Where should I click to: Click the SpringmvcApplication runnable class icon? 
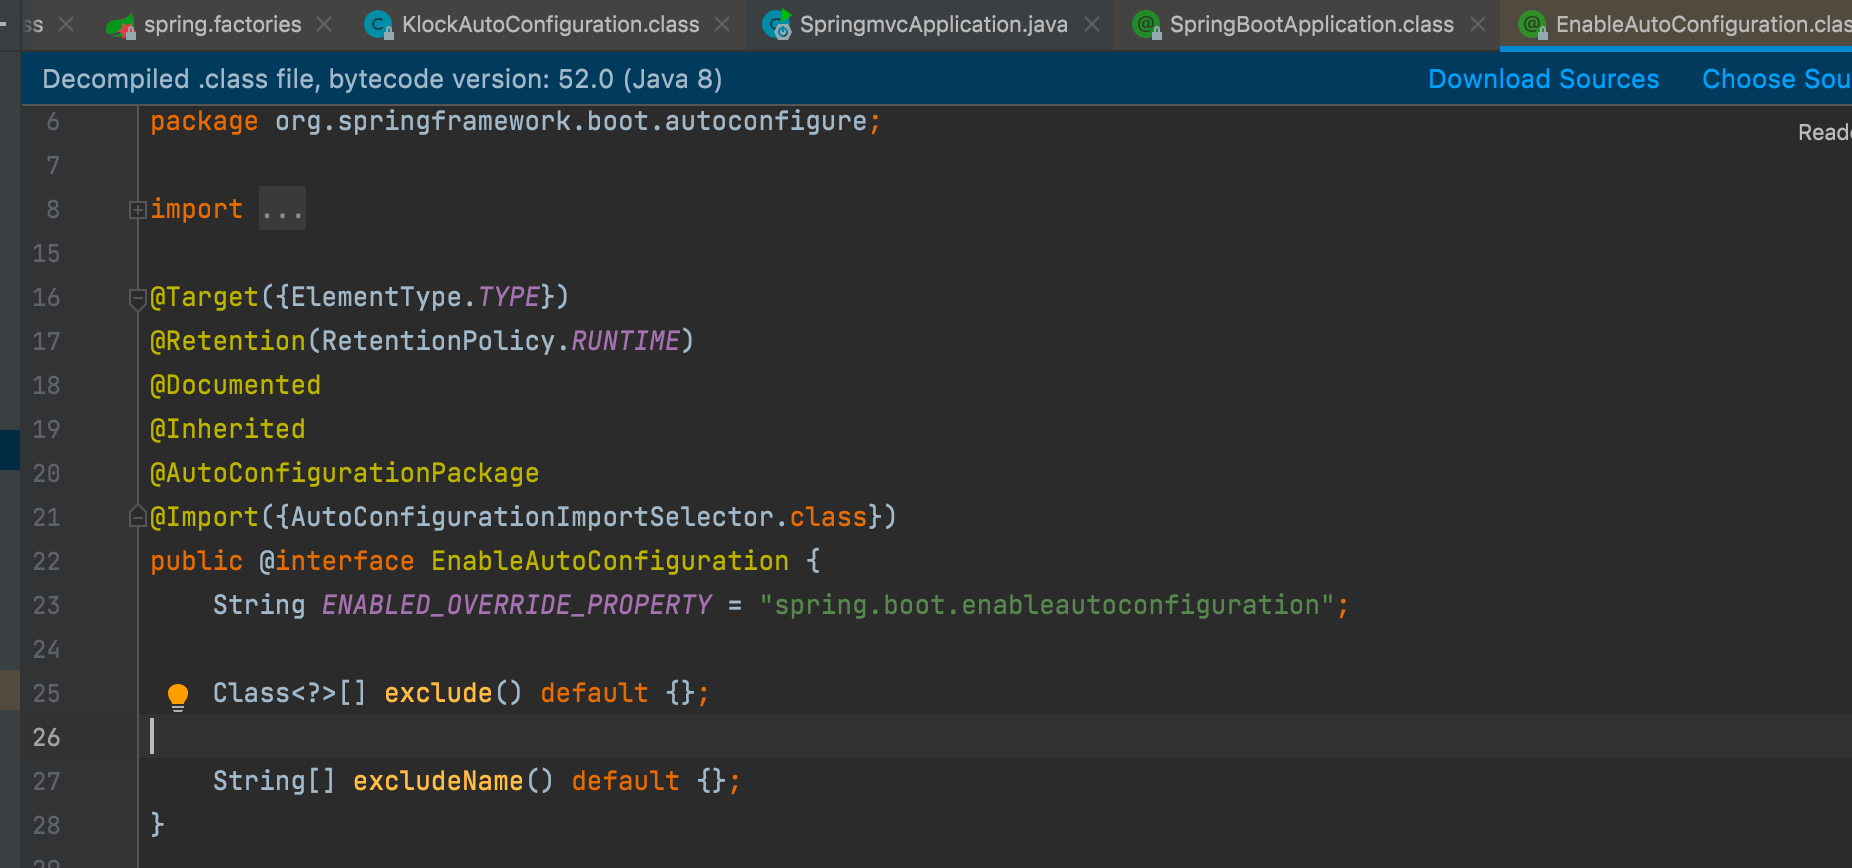(777, 25)
